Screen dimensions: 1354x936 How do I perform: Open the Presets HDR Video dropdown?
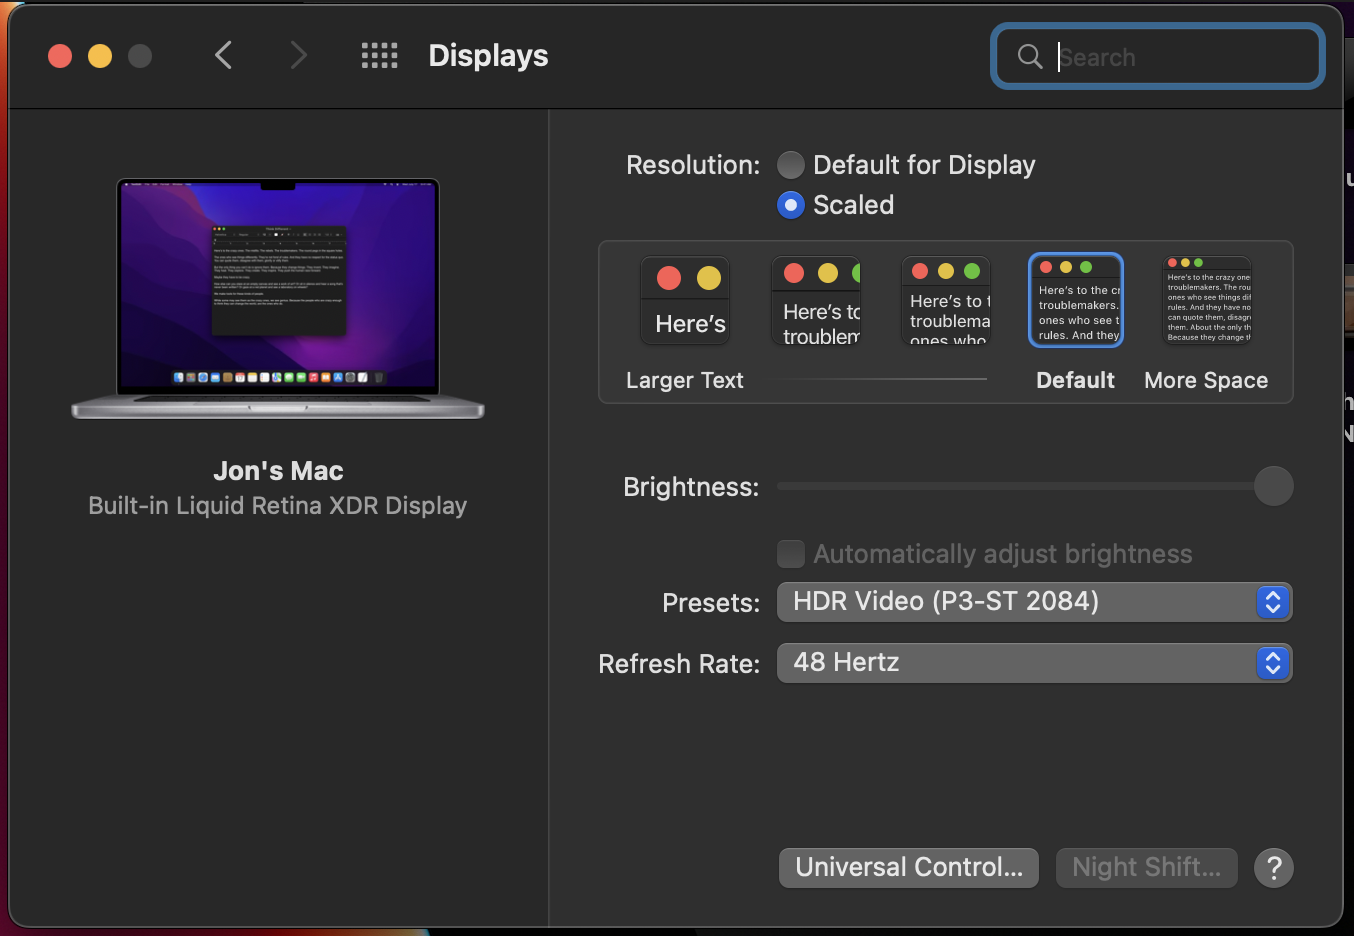[x=1034, y=602]
